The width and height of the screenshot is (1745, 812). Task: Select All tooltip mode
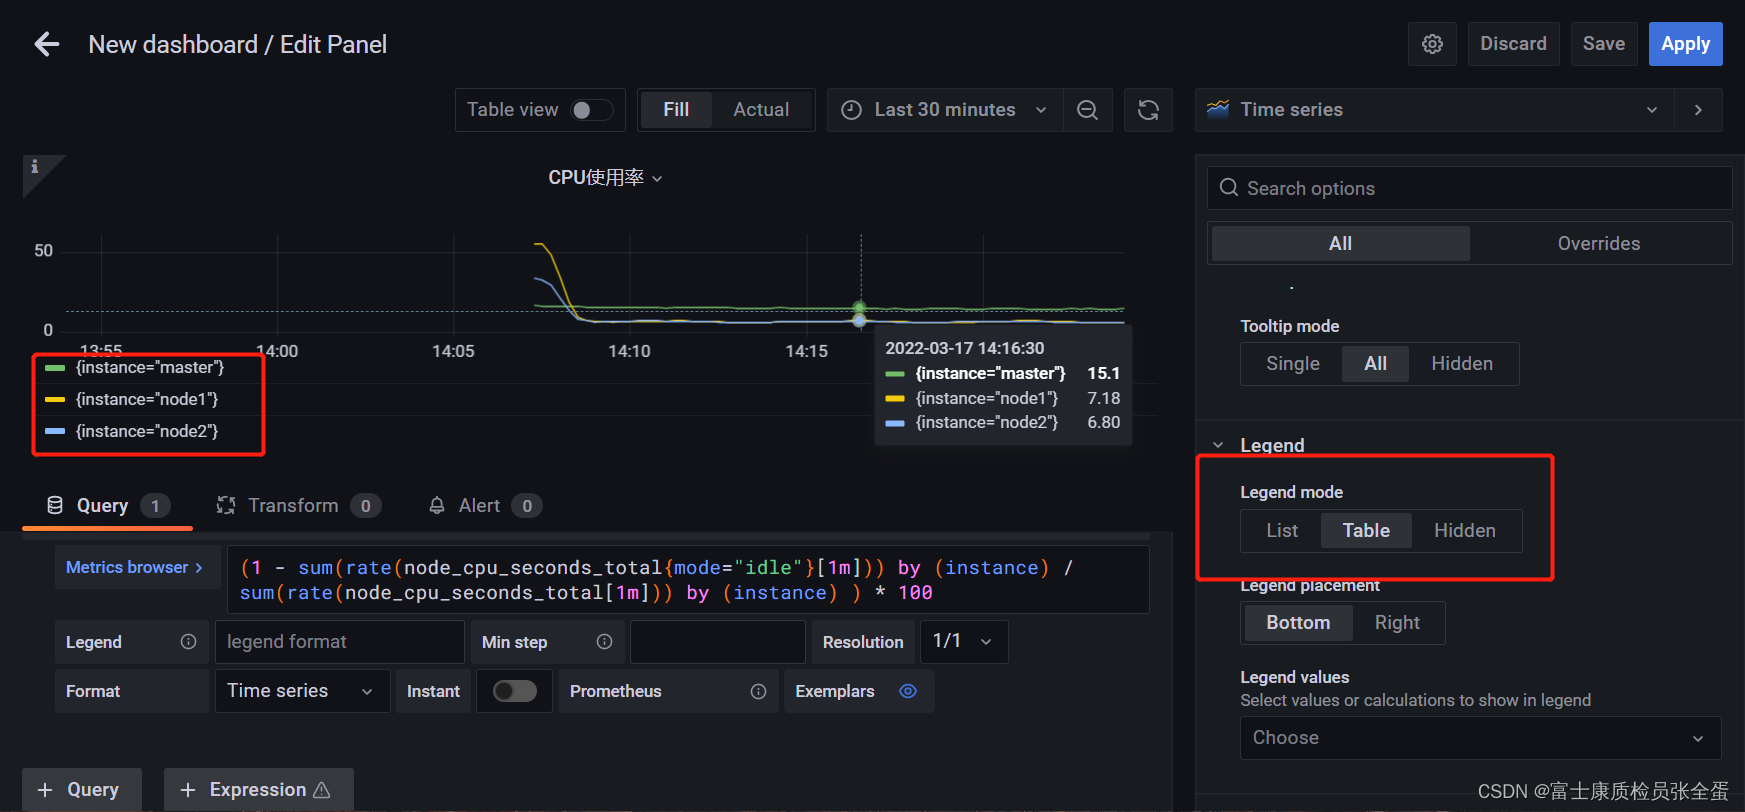click(1375, 364)
